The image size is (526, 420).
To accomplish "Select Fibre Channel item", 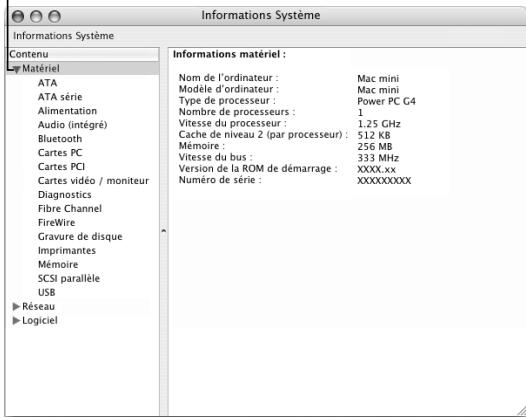I will click(x=70, y=209).
